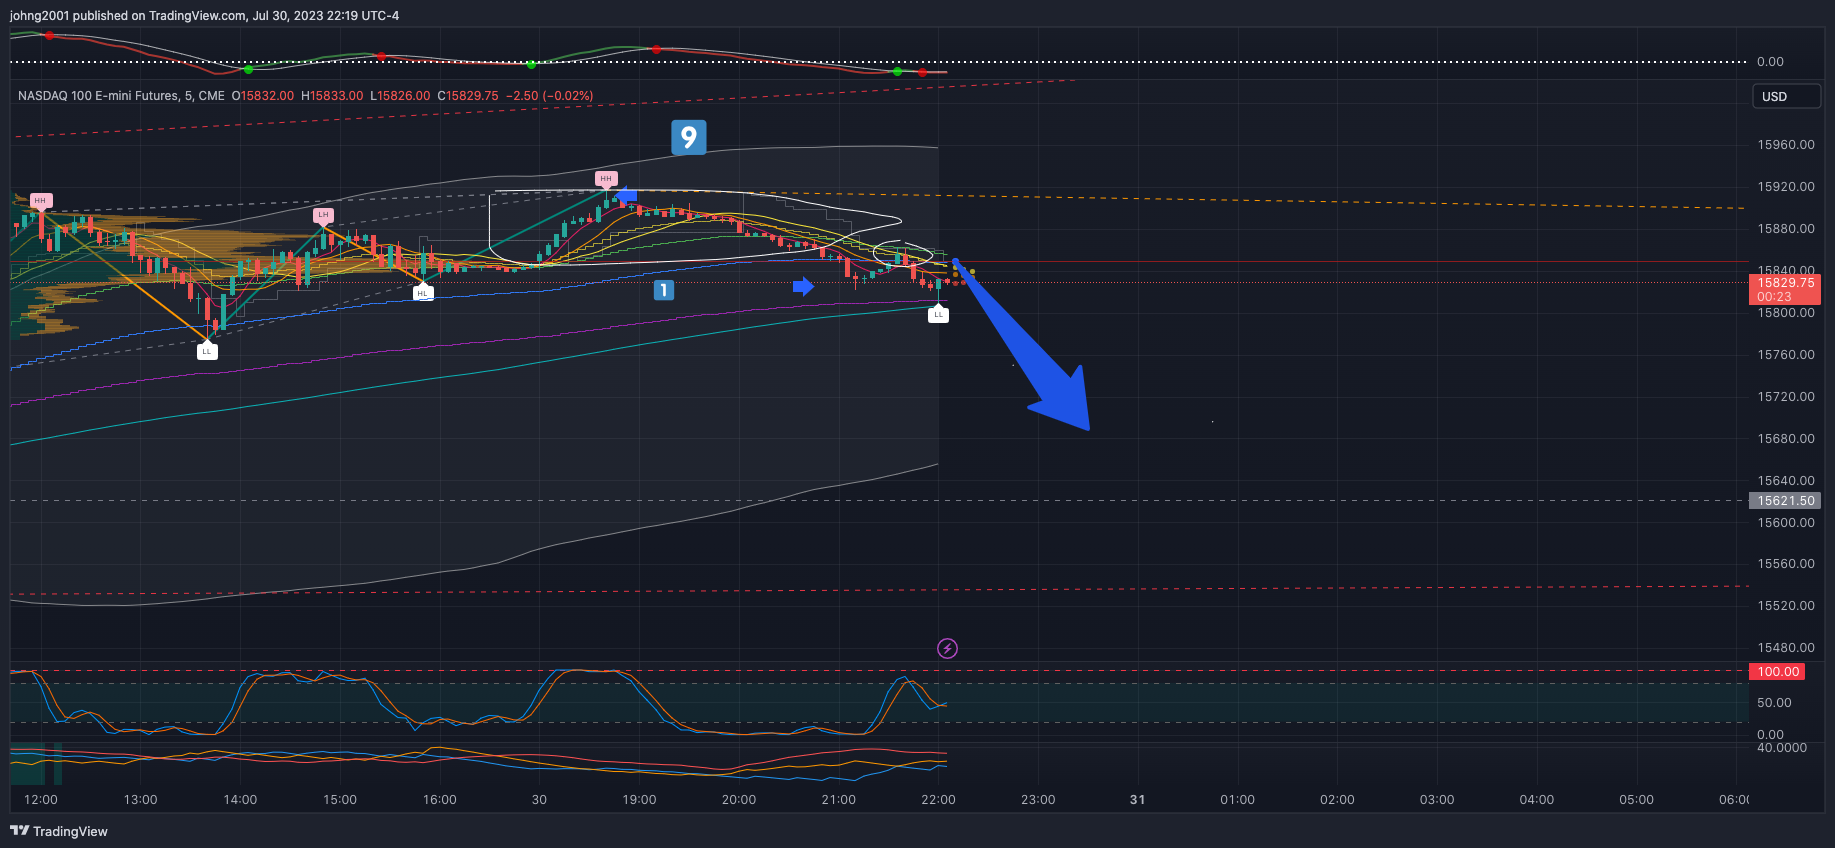This screenshot has height=848, width=1835.
Task: Click the 15680.00 price axis value
Action: point(1786,439)
